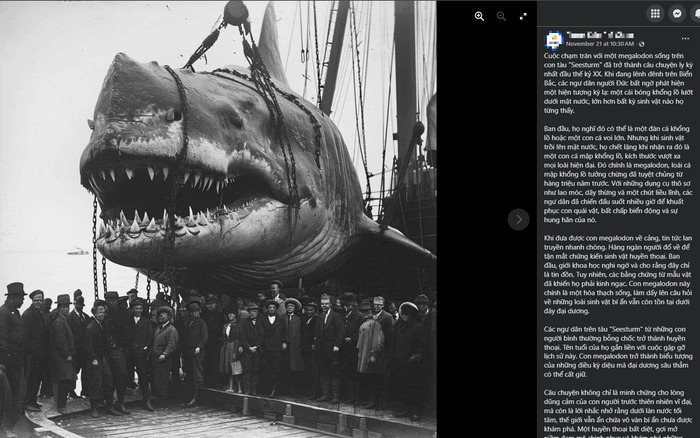
Task: Click the crowd of people below the shark
Action: pos(214,348)
